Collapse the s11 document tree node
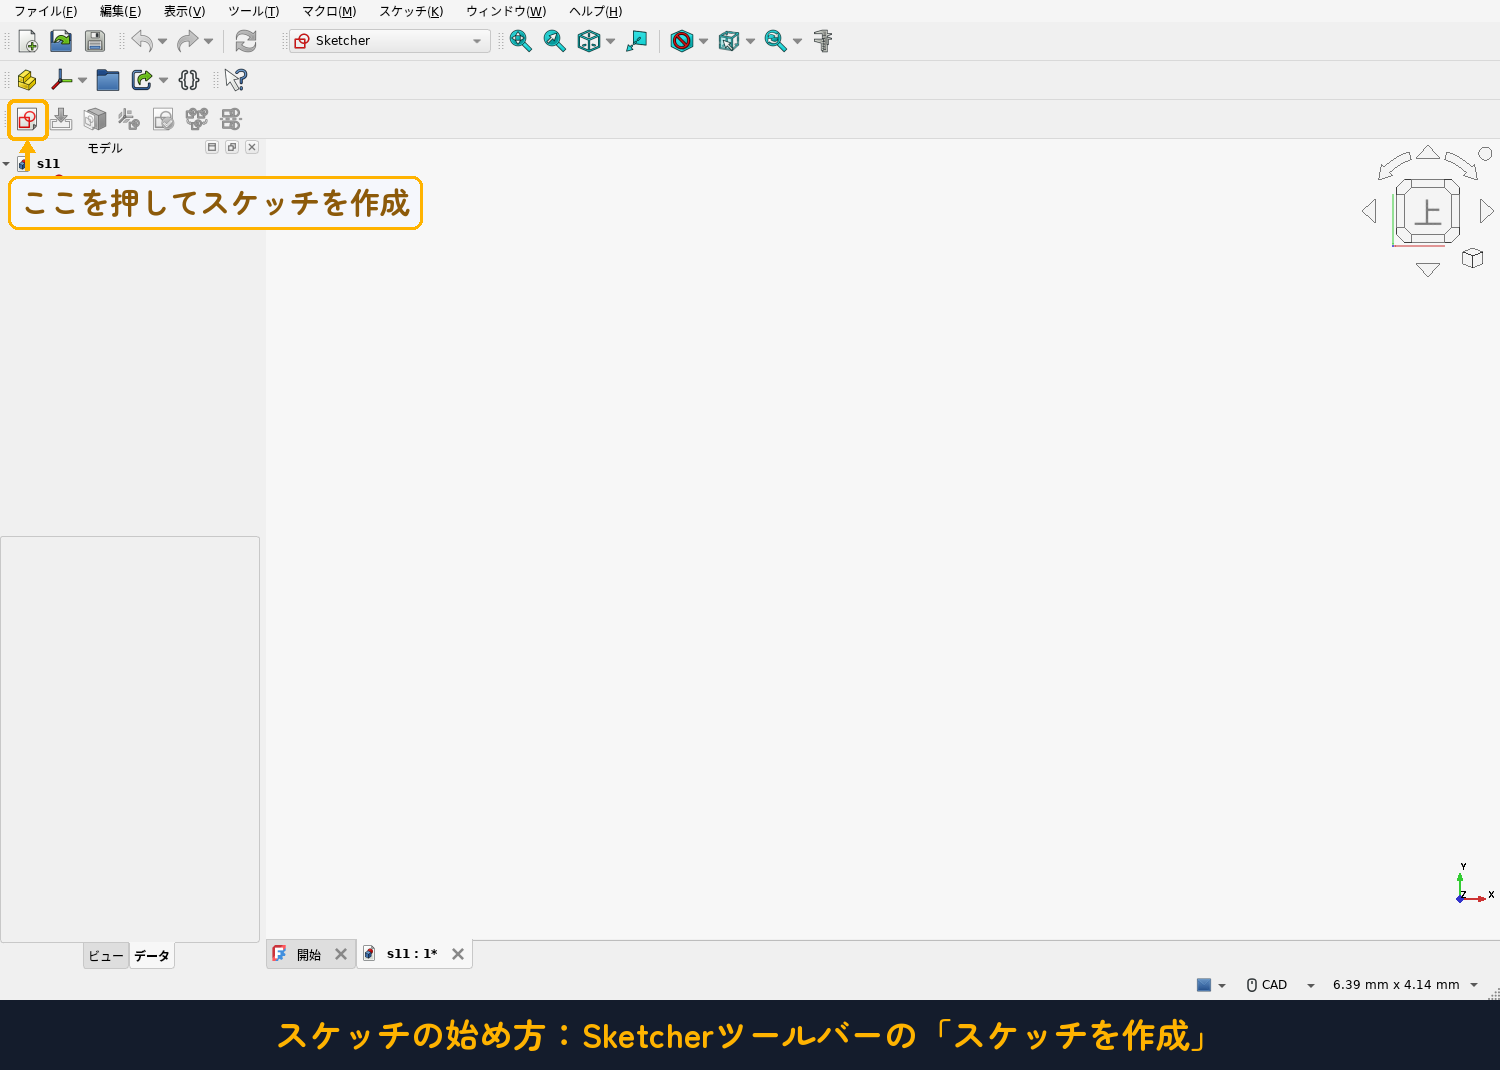 coord(6,164)
